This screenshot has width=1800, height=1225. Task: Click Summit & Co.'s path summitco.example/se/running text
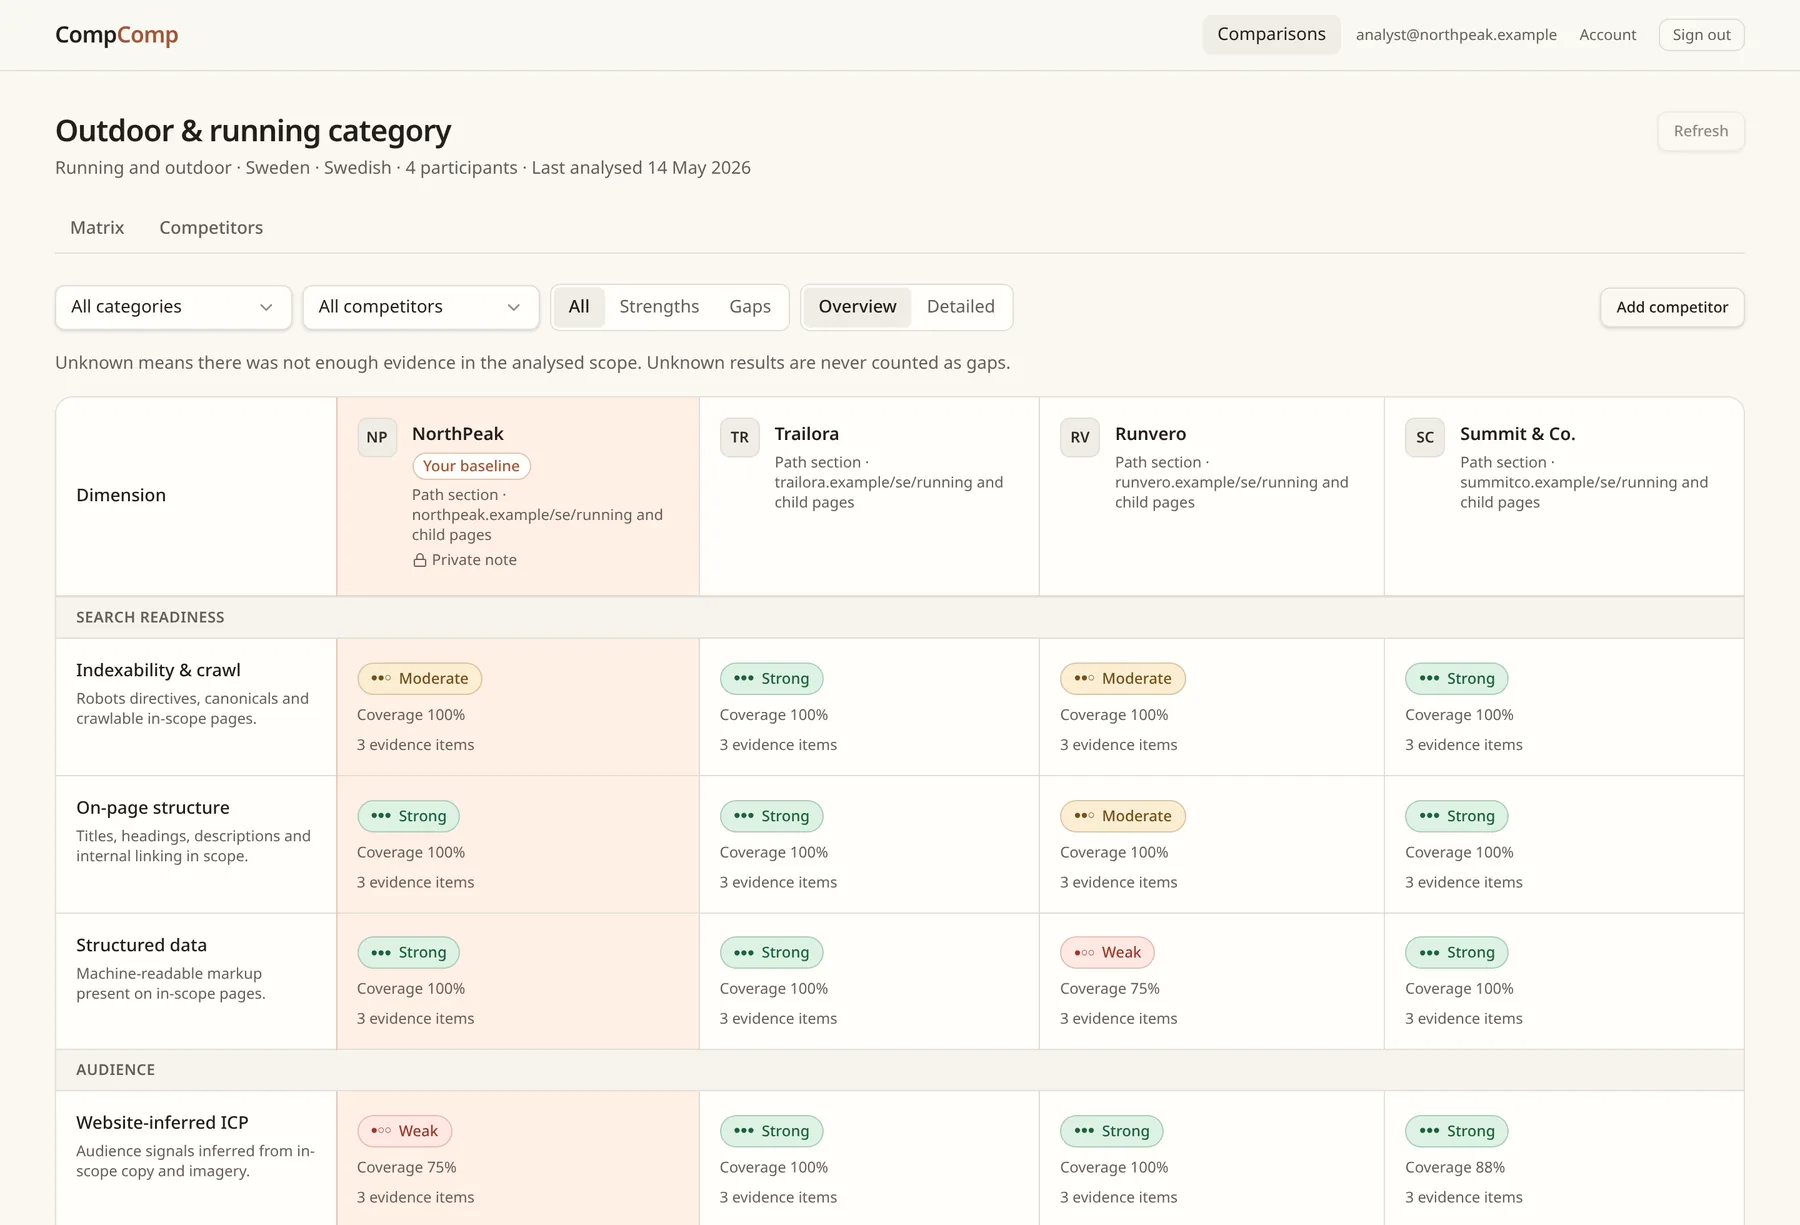(1567, 483)
